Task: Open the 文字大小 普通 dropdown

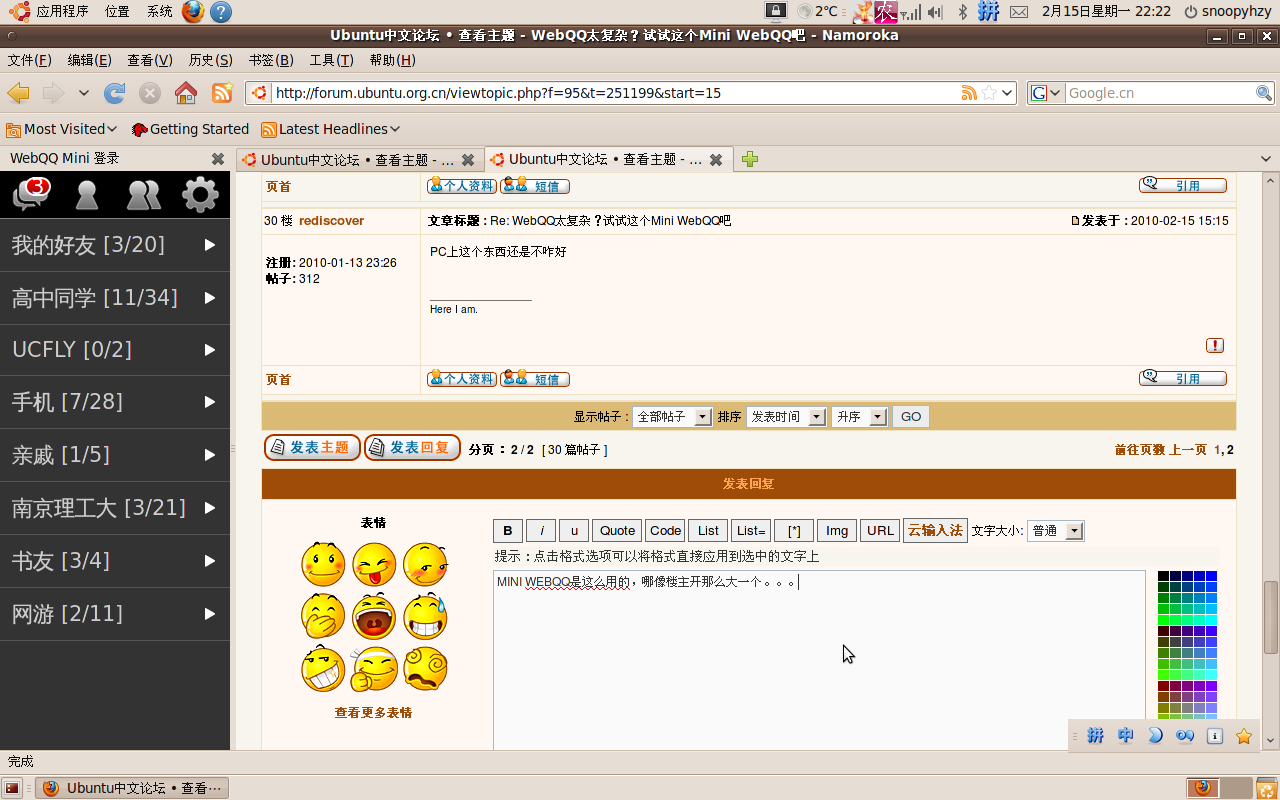Action: click(1055, 531)
